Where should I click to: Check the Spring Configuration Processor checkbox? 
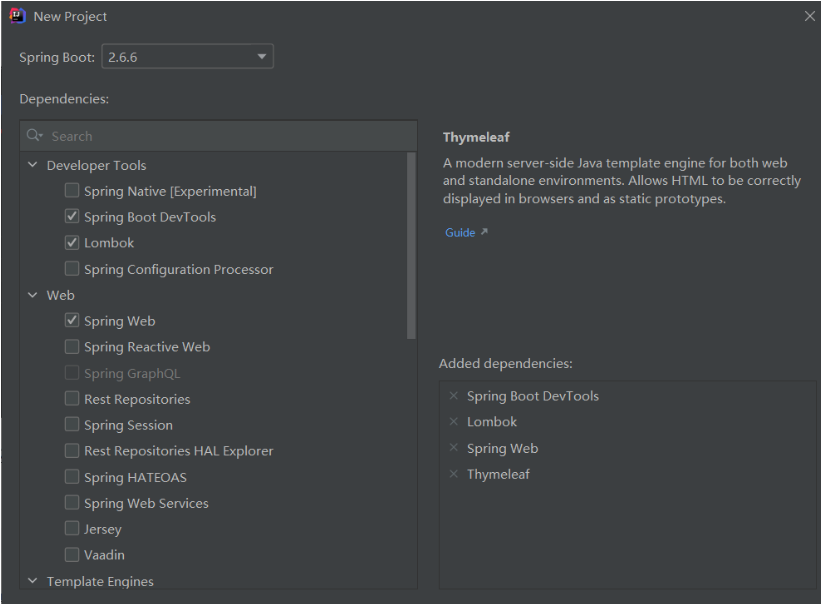click(72, 269)
